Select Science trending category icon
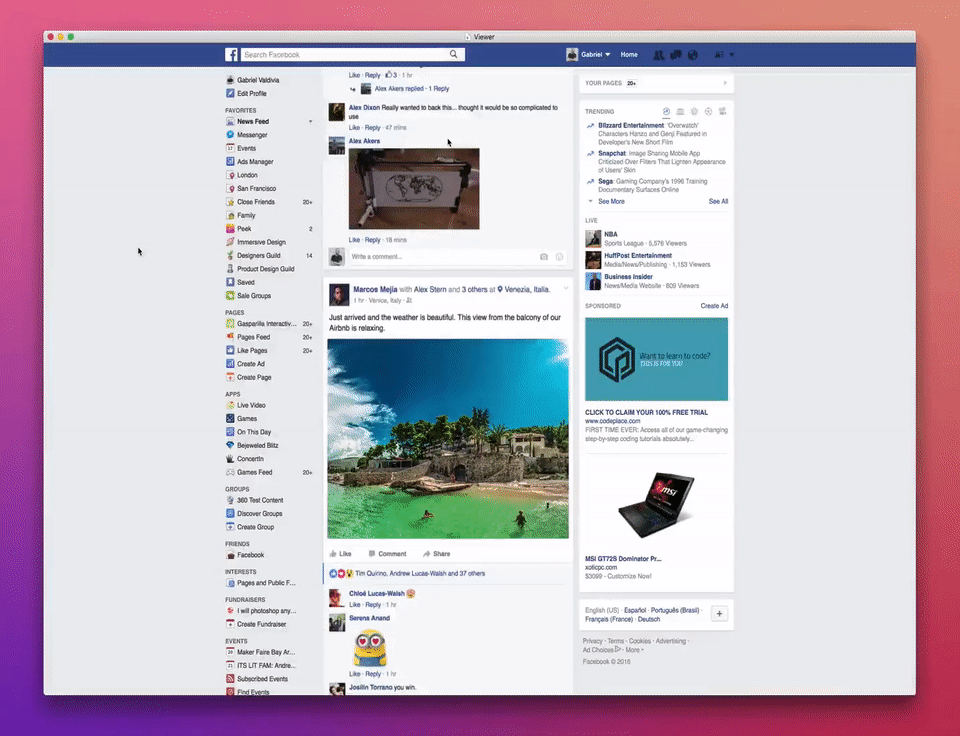Viewport: 960px width, 736px height. [x=694, y=111]
